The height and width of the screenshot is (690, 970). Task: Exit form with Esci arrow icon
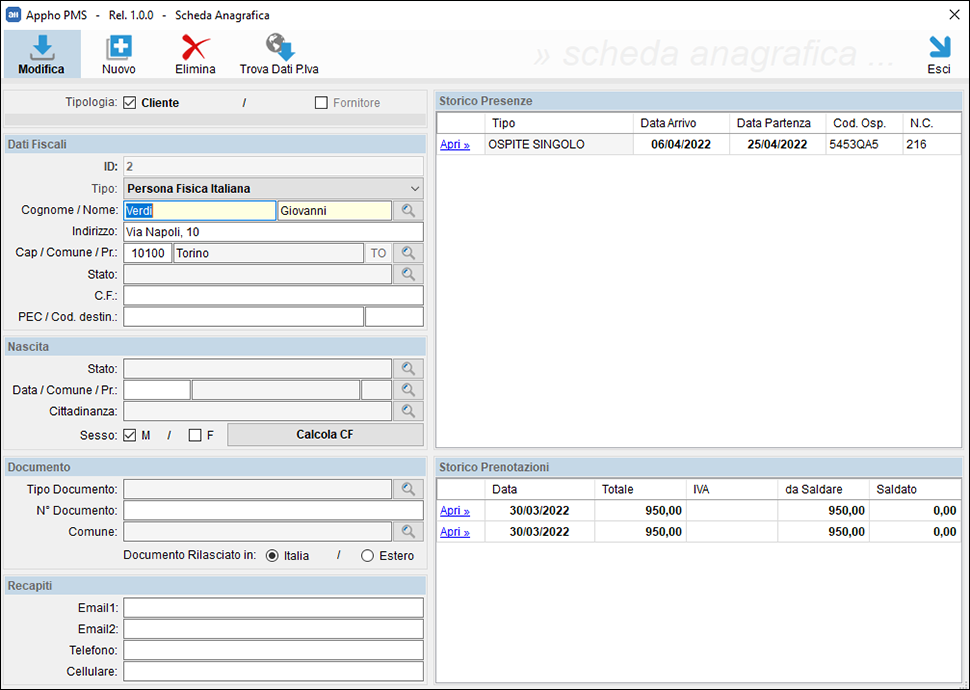tap(939, 47)
